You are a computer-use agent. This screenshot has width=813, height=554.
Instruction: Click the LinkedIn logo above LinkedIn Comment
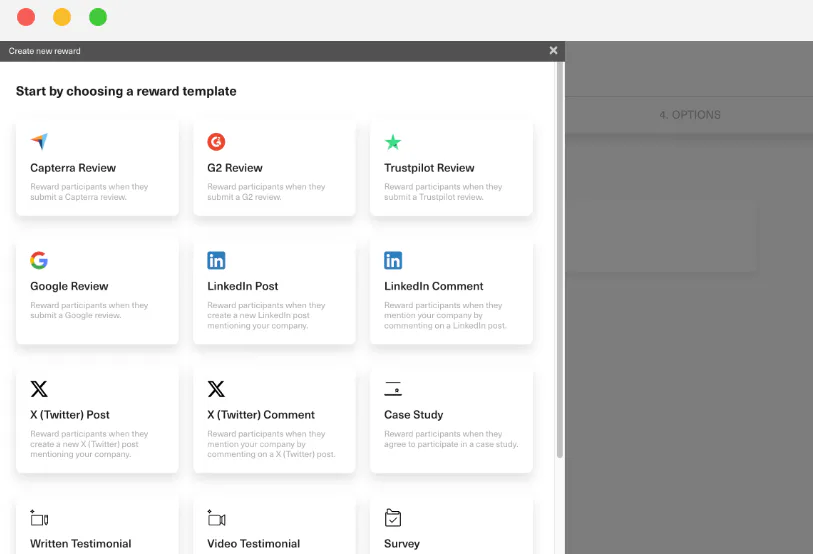tap(393, 260)
